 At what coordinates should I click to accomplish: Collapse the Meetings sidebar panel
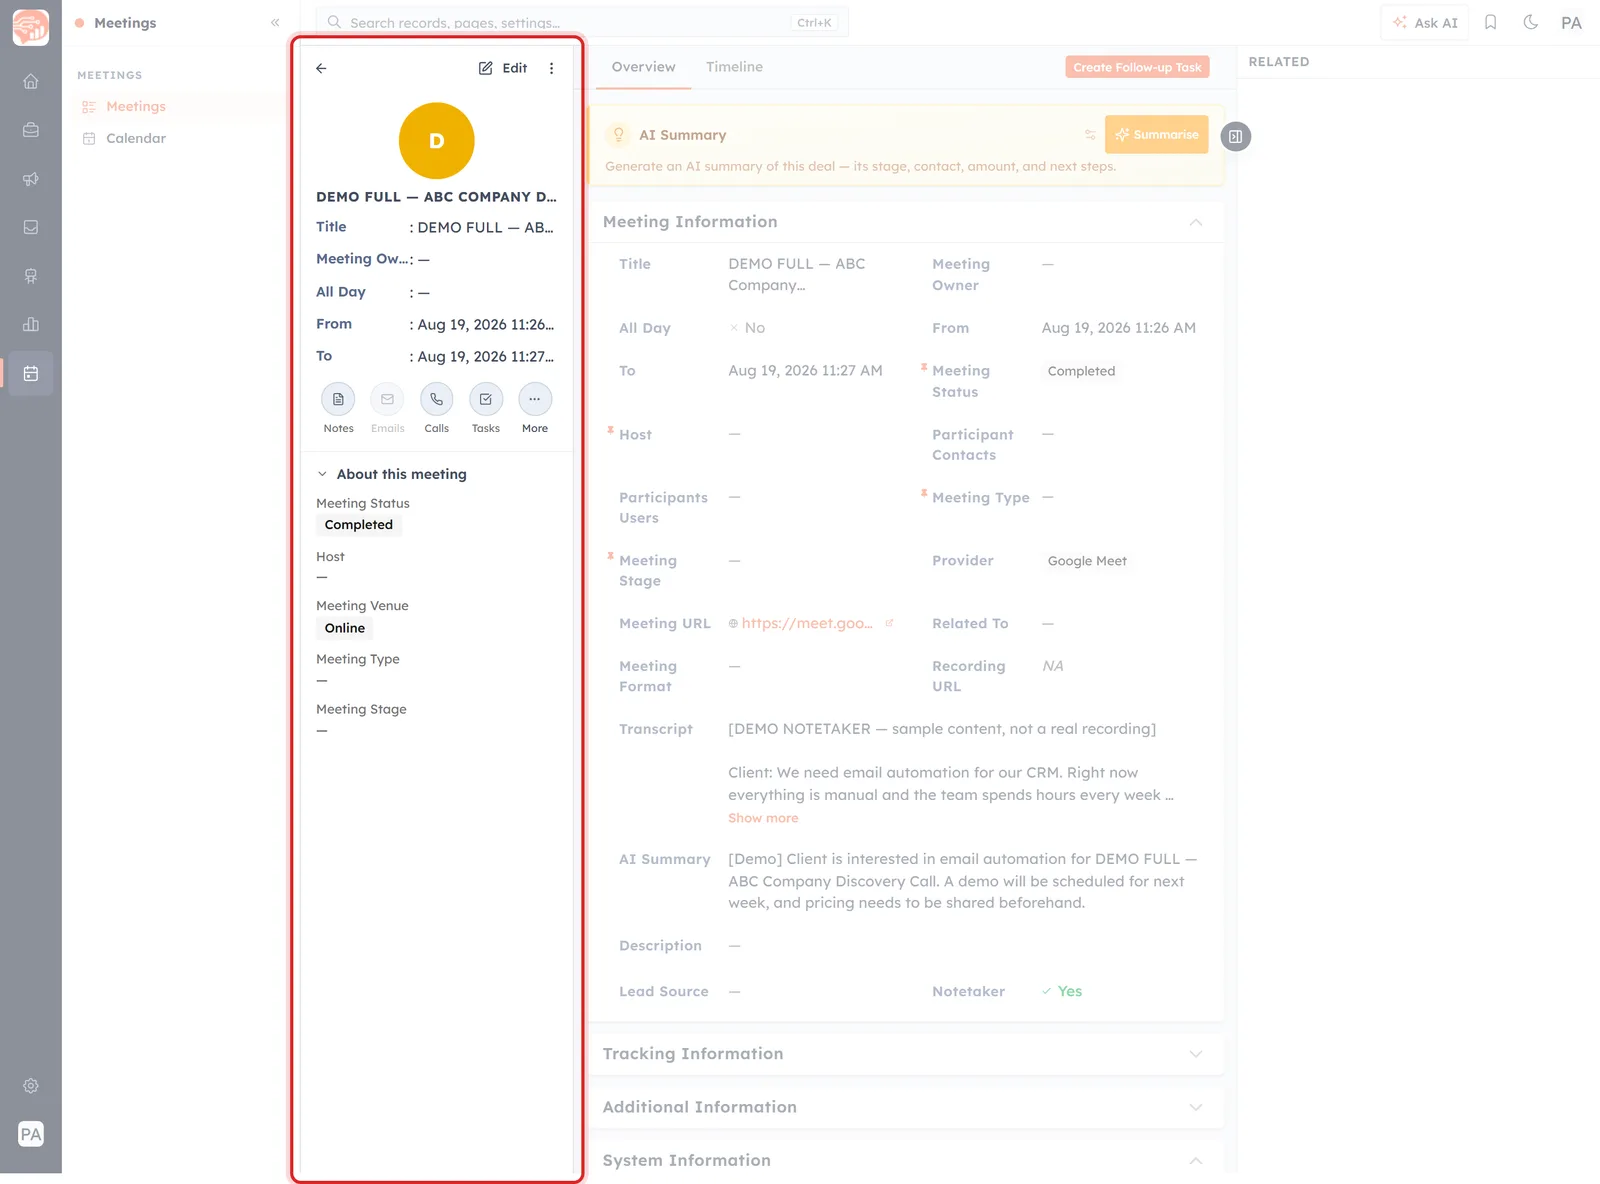[275, 22]
